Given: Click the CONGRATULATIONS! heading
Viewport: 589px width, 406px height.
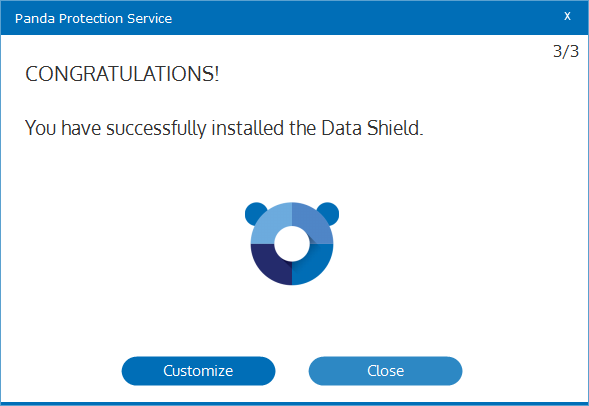Looking at the screenshot, I should click(122, 74).
